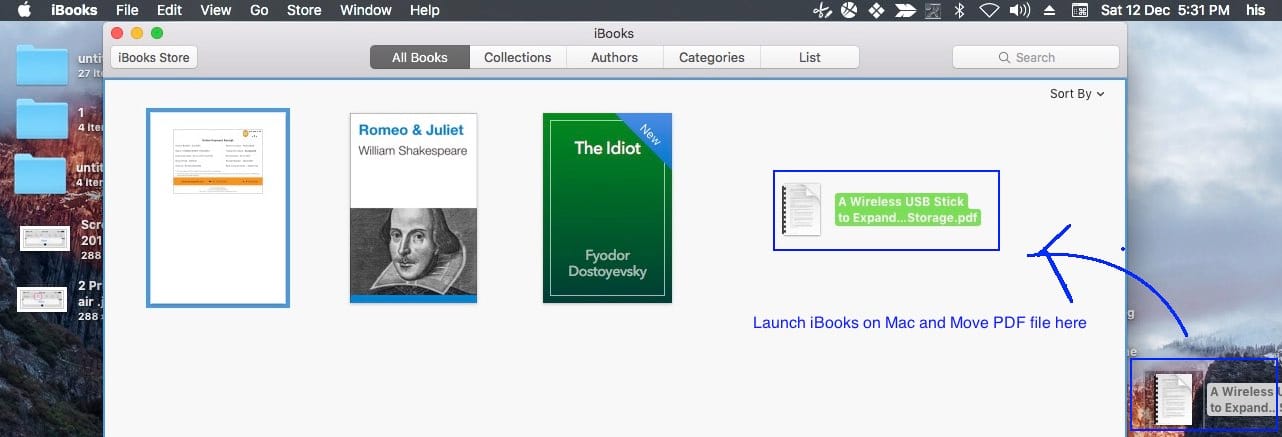Open the Romeo & Juliet book cover
This screenshot has width=1282, height=437.
point(413,207)
